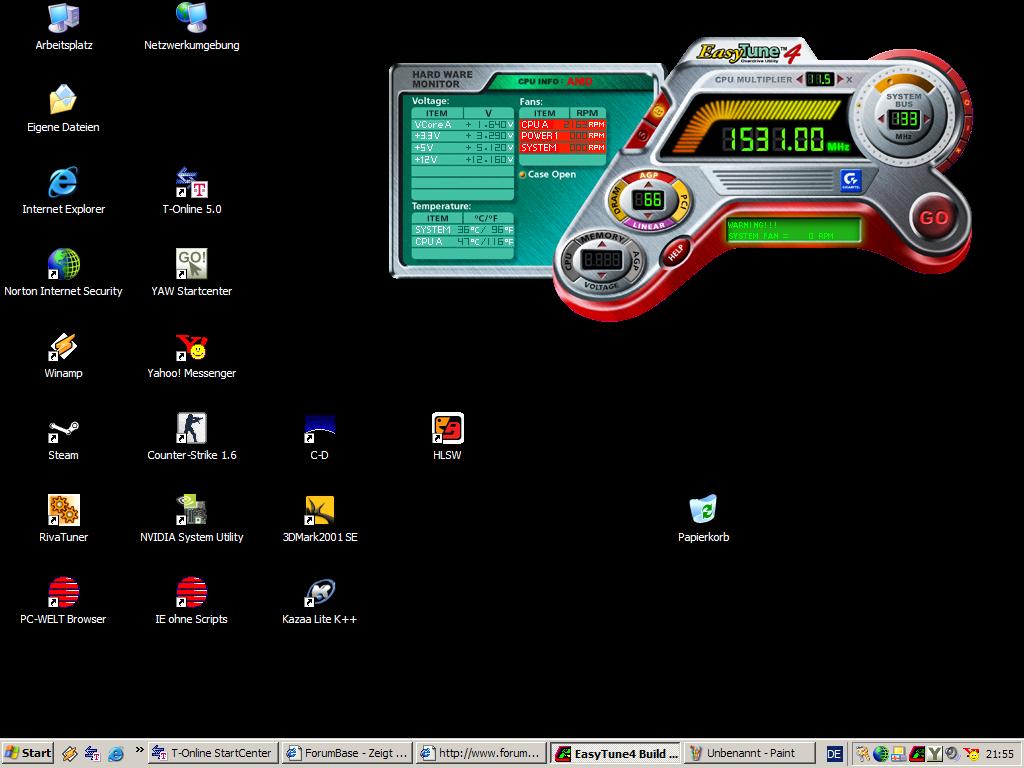The width and height of the screenshot is (1024, 768).
Task: Select AGP on voltage dial
Action: [635, 261]
